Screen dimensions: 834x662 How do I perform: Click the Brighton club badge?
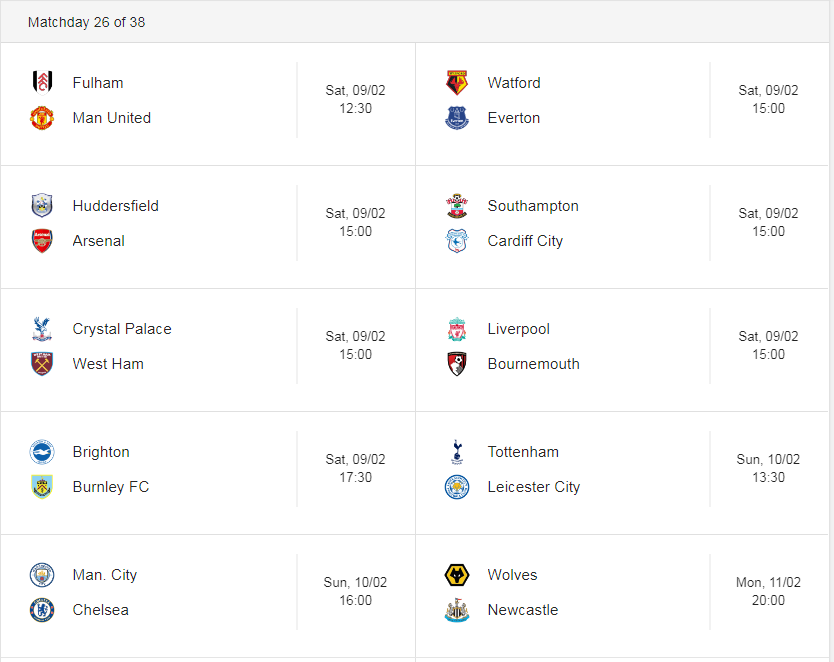tap(42, 452)
